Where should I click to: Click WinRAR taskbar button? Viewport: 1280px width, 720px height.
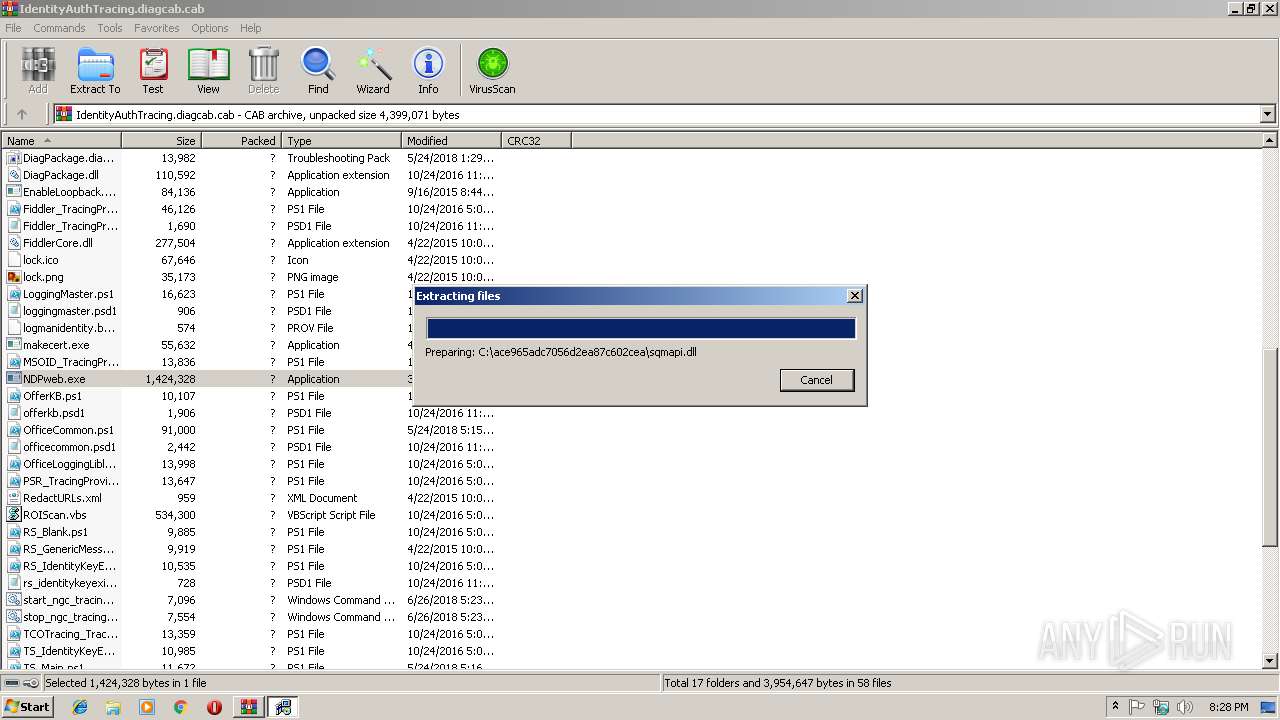(x=248, y=707)
